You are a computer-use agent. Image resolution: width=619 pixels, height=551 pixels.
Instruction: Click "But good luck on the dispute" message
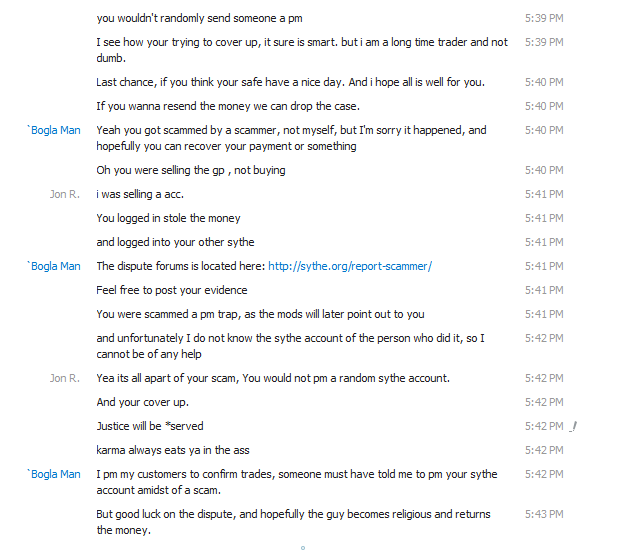point(293,514)
